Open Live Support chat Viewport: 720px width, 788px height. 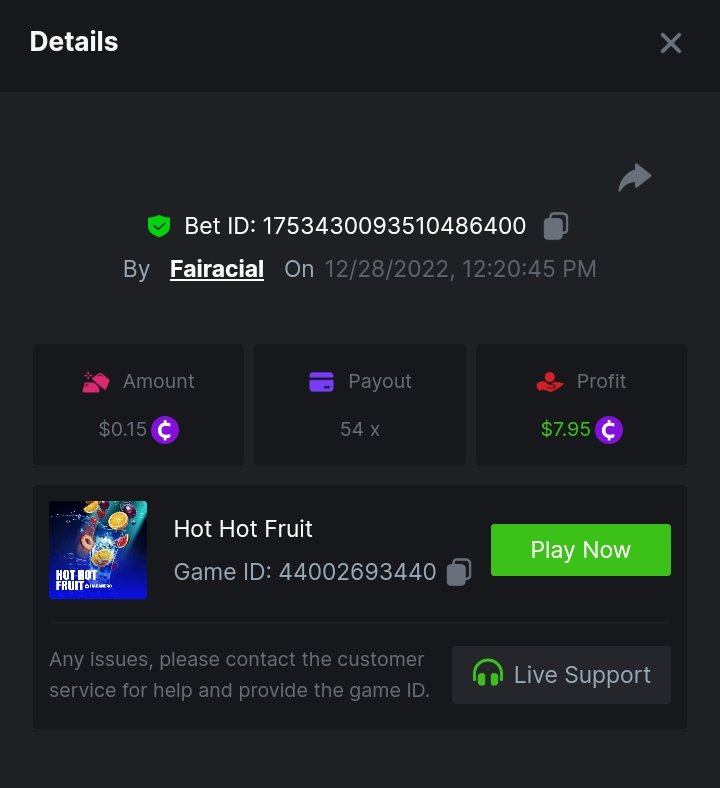(x=561, y=675)
